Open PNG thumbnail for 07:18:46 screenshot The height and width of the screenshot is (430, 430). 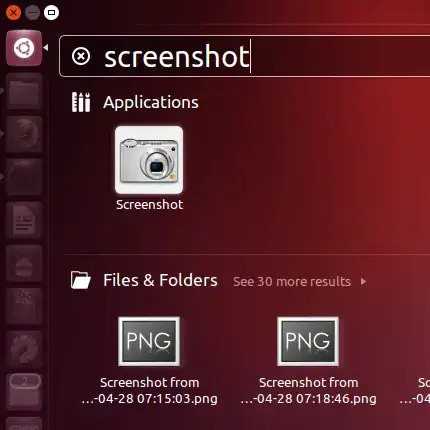coord(308,341)
